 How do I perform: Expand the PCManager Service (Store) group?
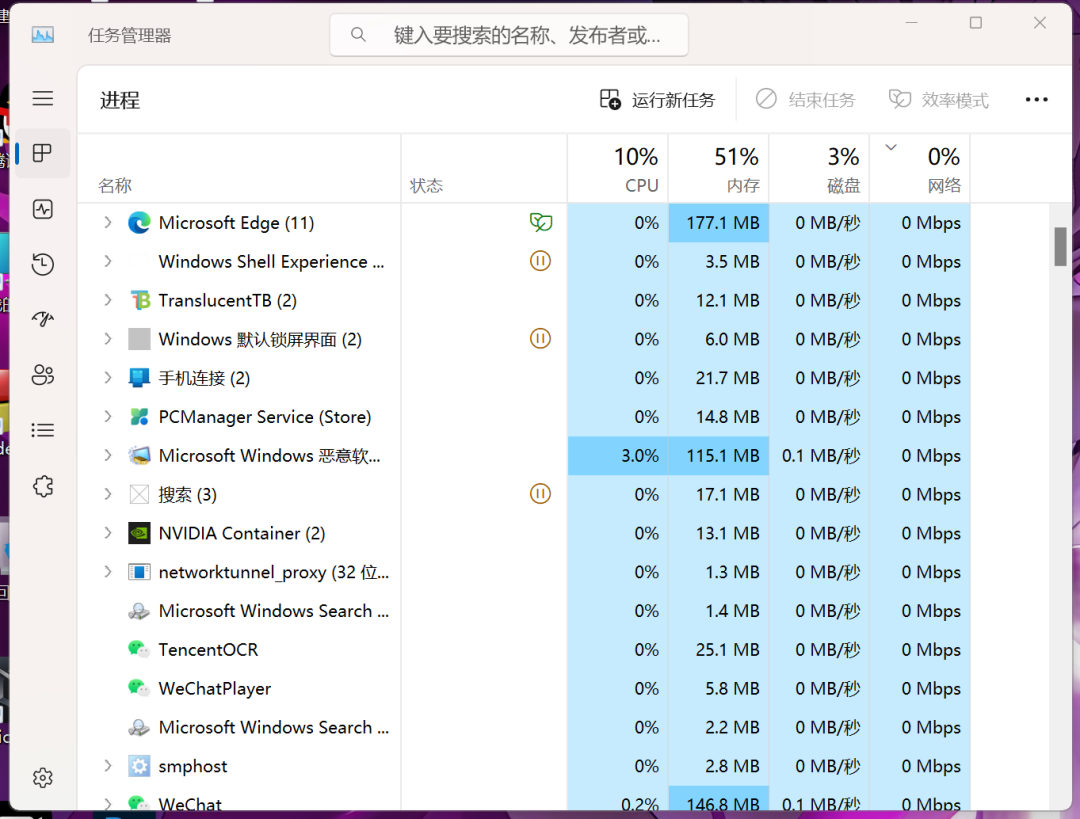tap(107, 416)
